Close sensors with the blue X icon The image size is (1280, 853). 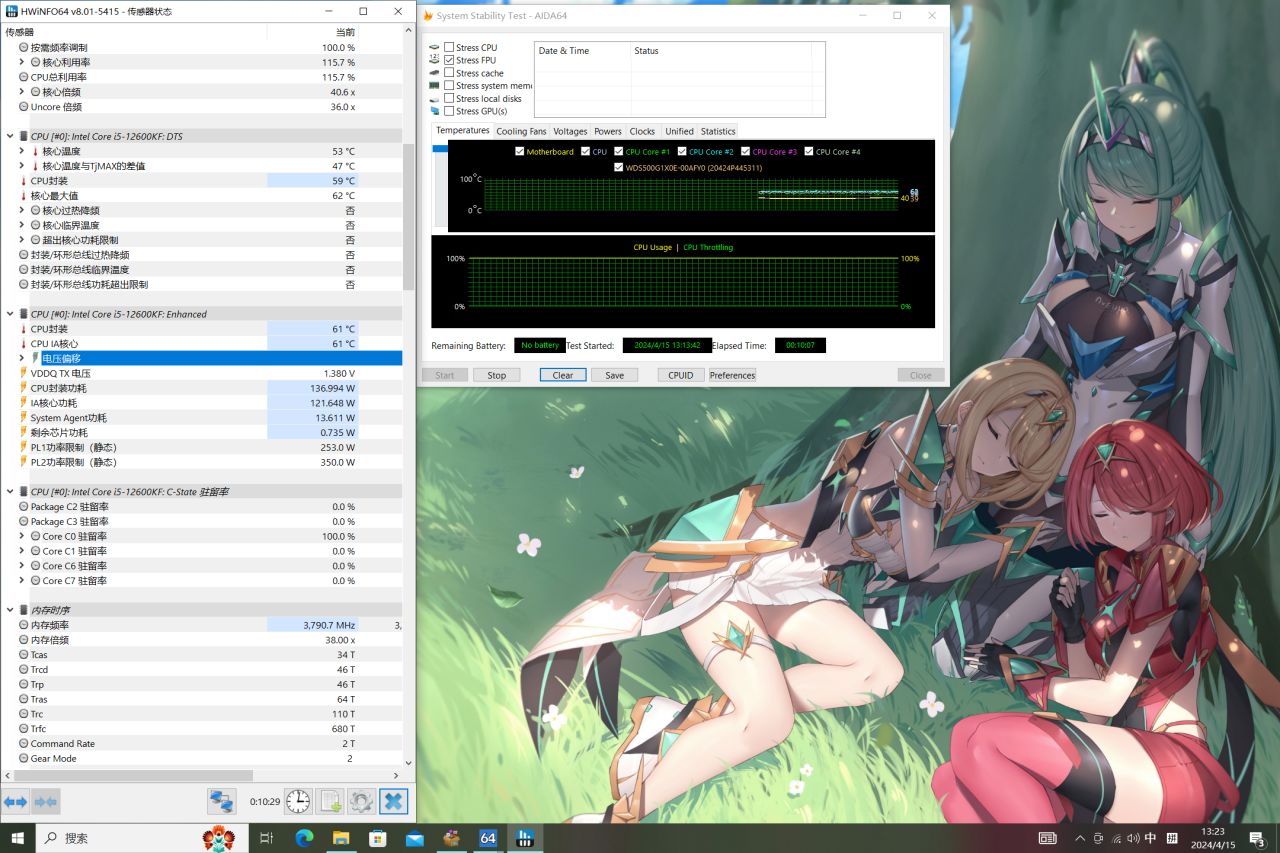click(394, 801)
